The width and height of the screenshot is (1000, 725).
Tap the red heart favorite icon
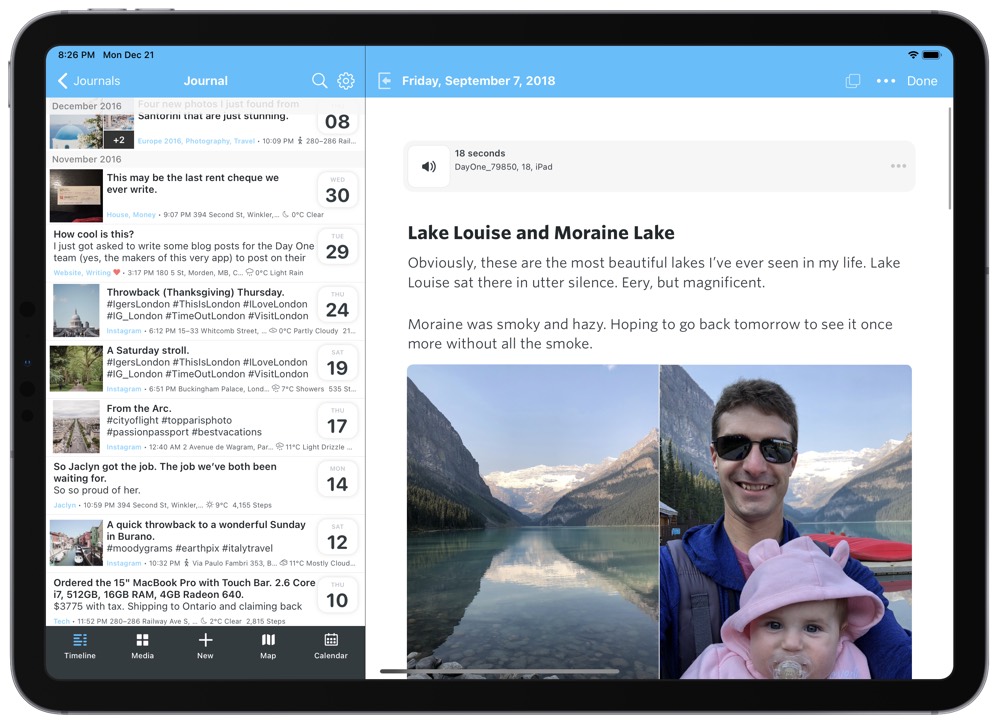coord(117,272)
